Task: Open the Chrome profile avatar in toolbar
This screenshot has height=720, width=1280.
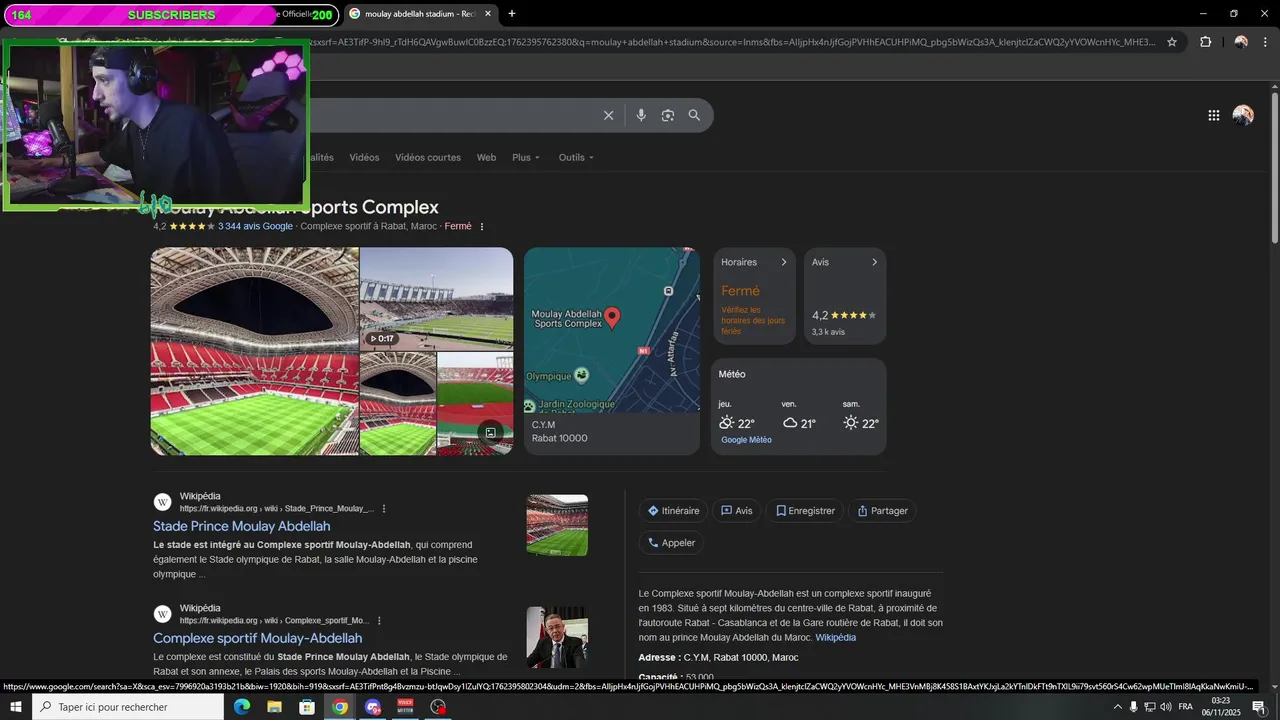Action: click(x=1241, y=42)
